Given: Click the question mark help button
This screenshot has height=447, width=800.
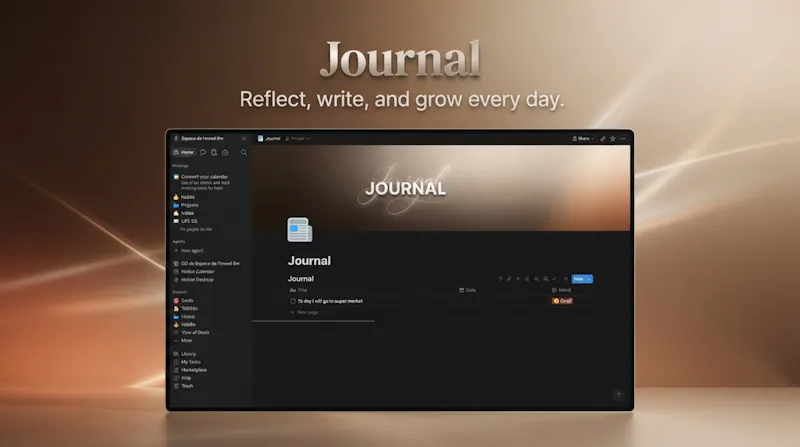Looking at the screenshot, I should coord(618,394).
